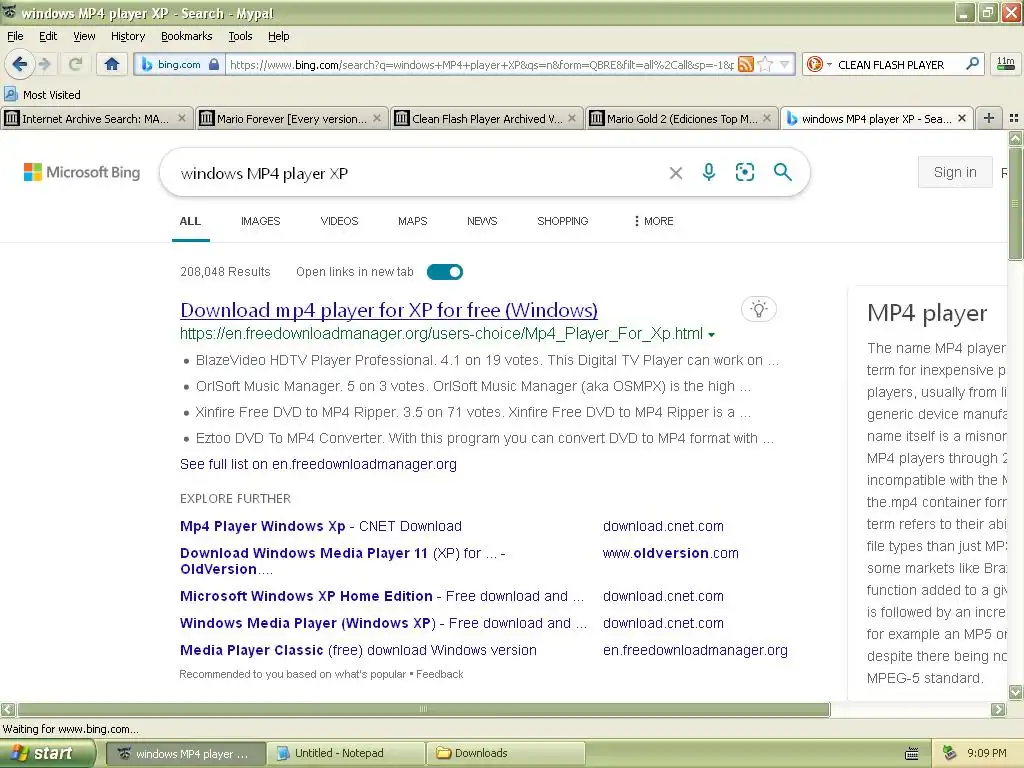The height and width of the screenshot is (768, 1024).
Task: Click the Microsoft Bing logo
Action: [82, 172]
